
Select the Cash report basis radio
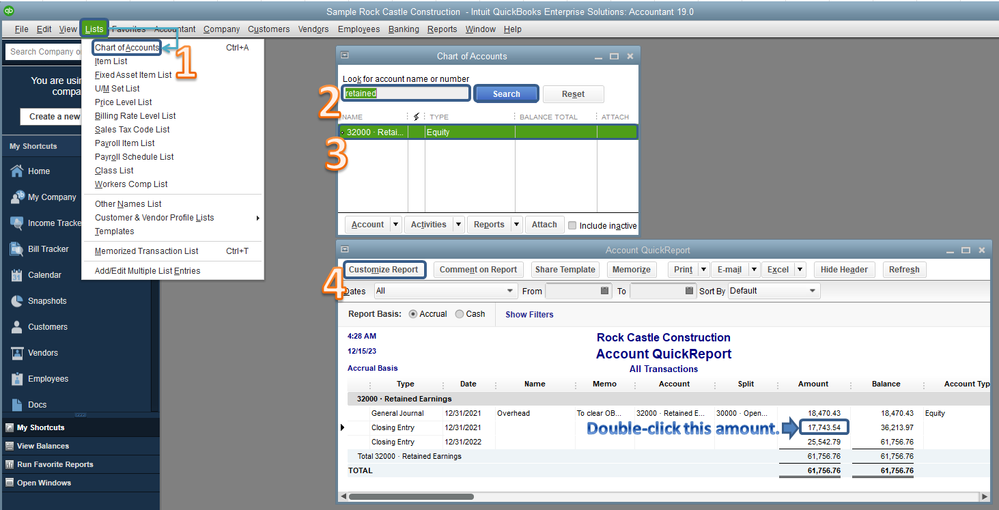click(x=459, y=314)
